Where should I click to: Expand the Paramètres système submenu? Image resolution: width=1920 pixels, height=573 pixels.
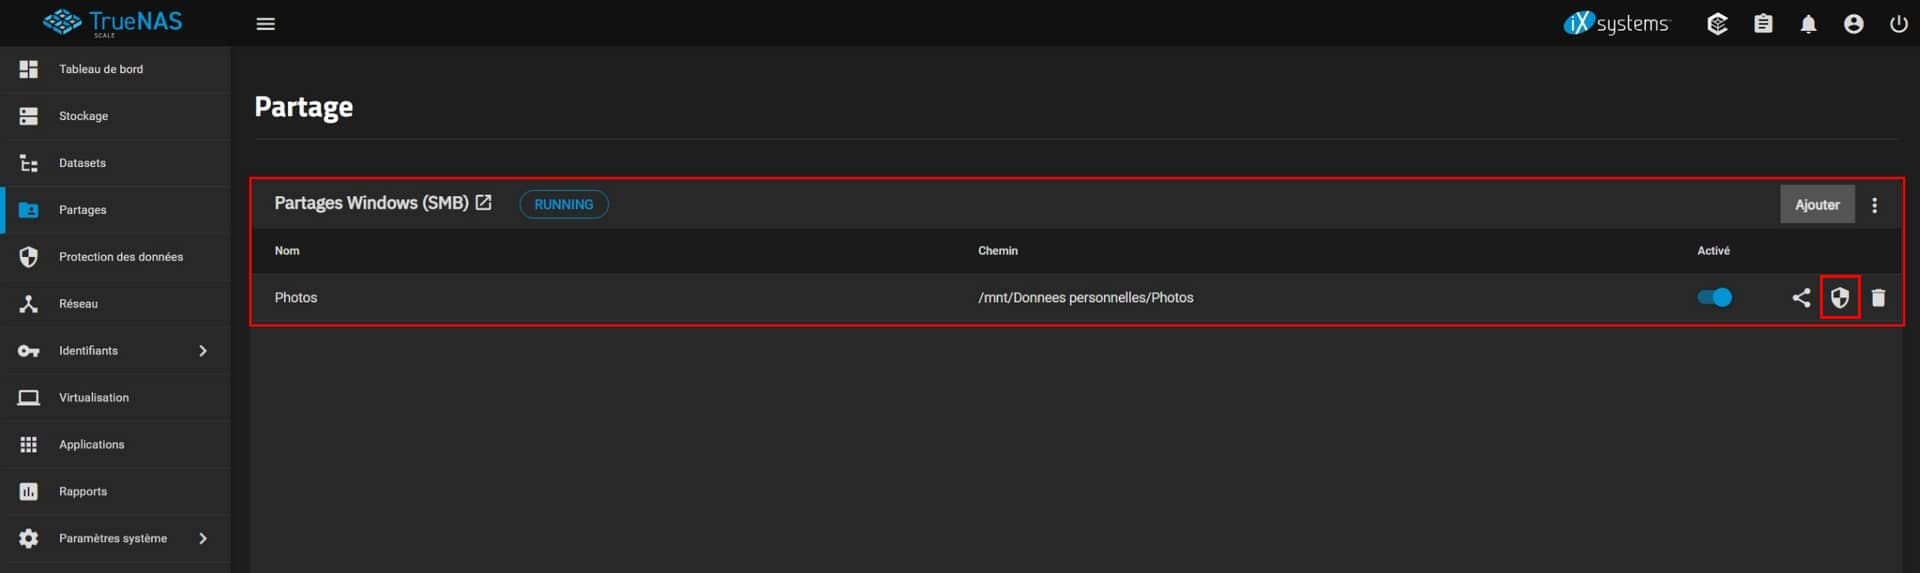[203, 539]
